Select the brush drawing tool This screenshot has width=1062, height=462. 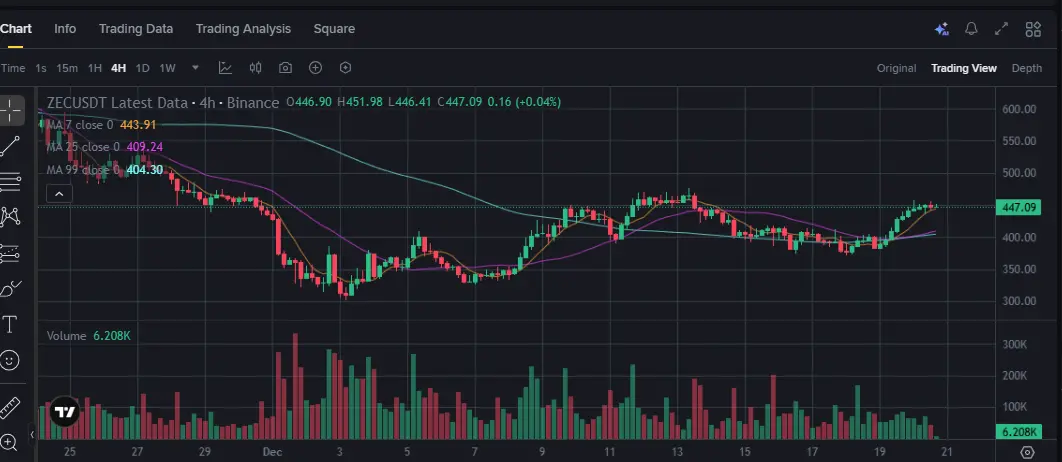[11, 289]
